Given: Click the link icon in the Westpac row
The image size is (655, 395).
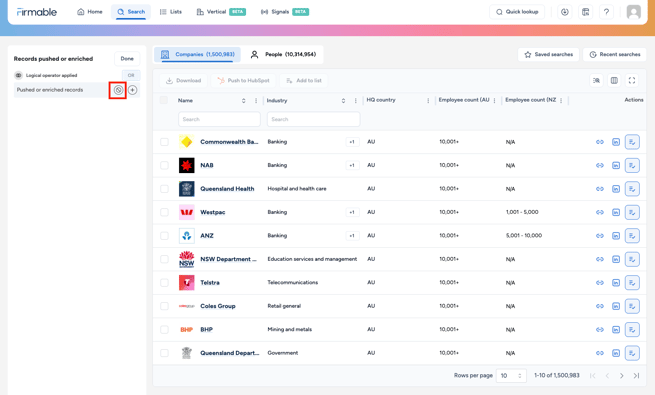Looking at the screenshot, I should tap(600, 212).
